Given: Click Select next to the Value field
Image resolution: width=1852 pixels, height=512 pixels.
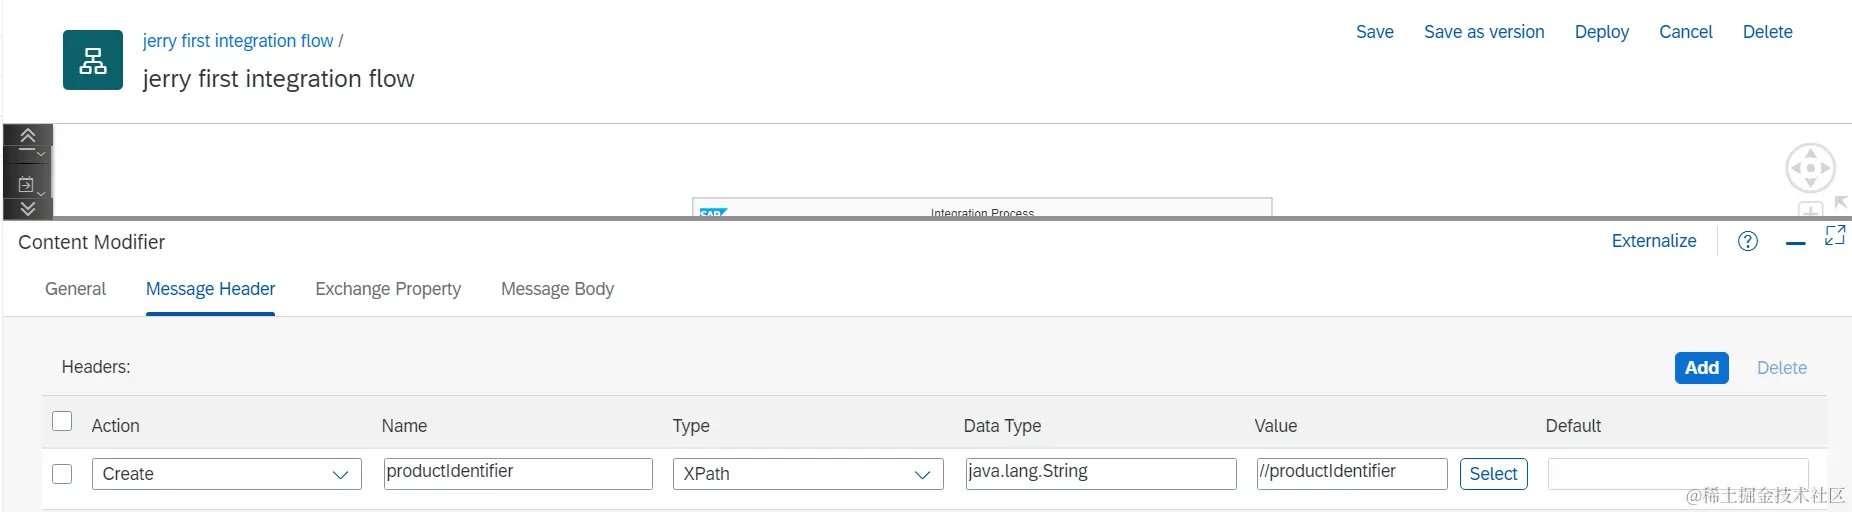Looking at the screenshot, I should click(1494, 474).
